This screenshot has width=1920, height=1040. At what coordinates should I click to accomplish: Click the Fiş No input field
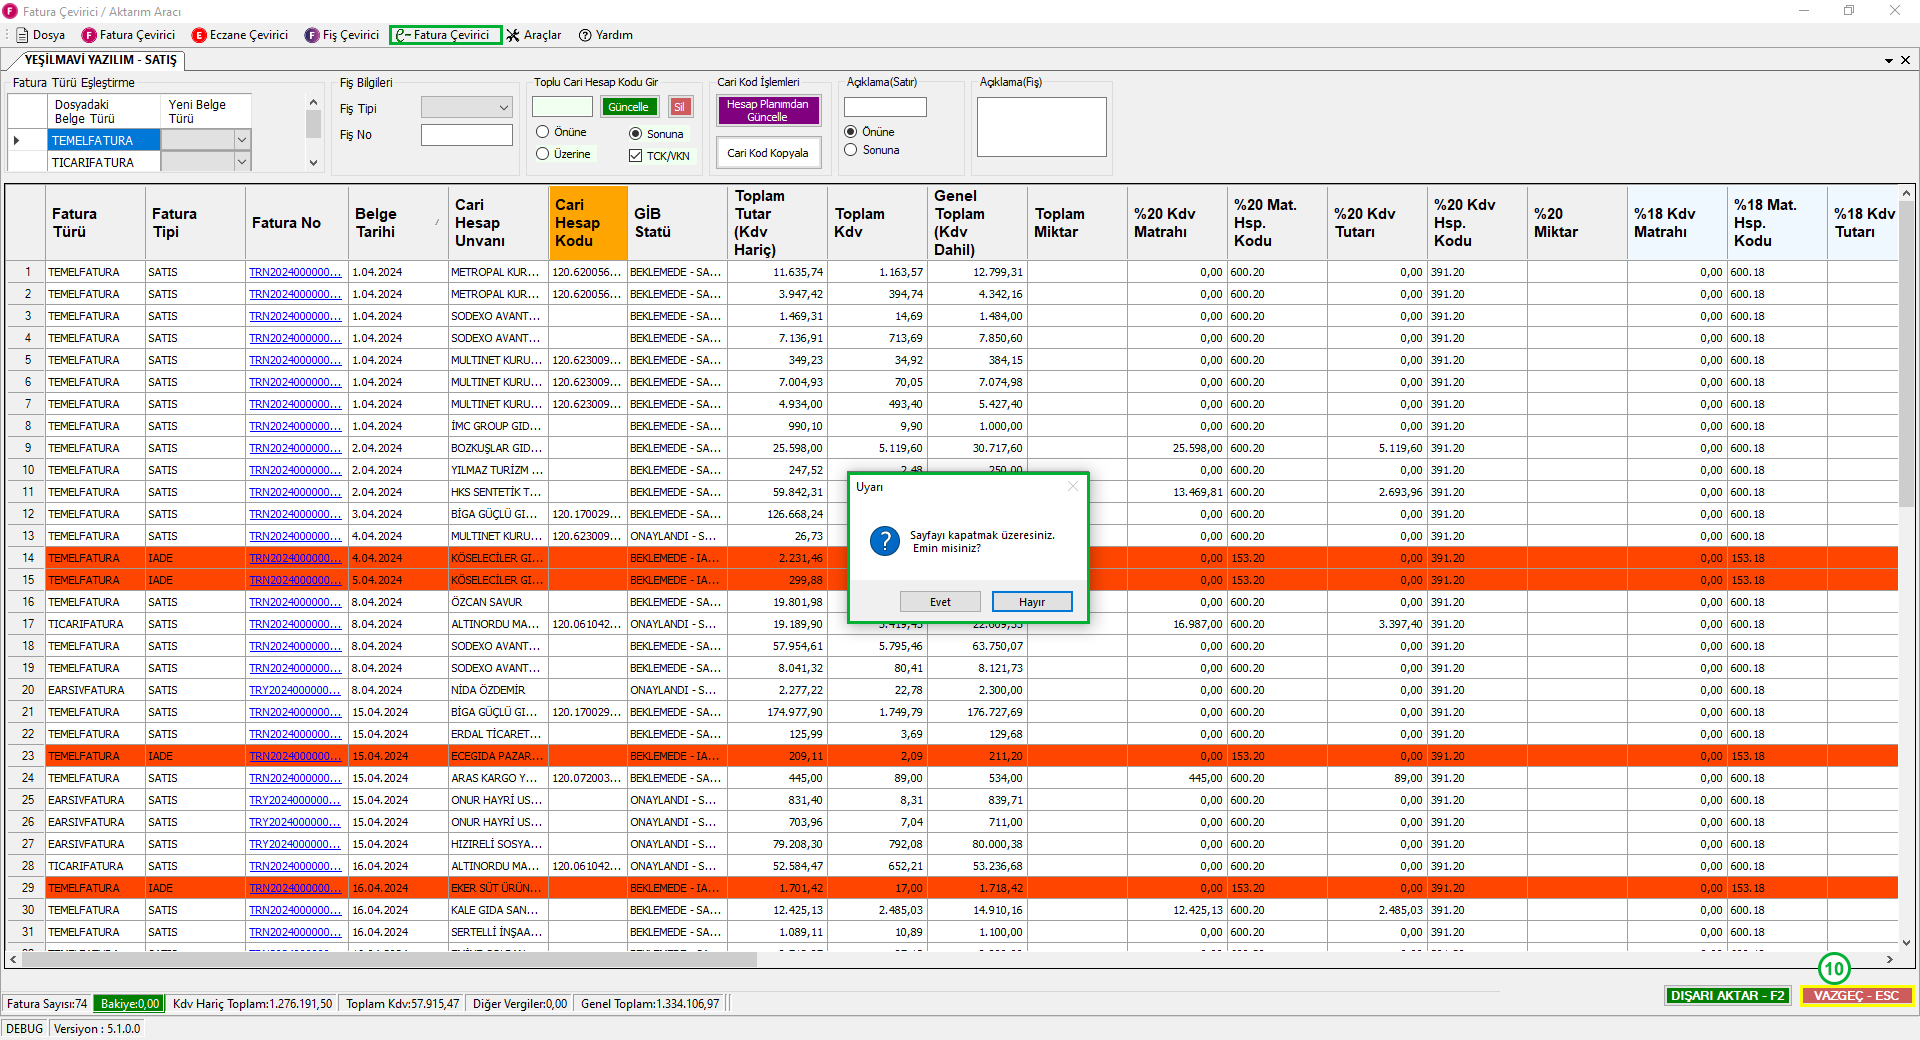tap(466, 135)
